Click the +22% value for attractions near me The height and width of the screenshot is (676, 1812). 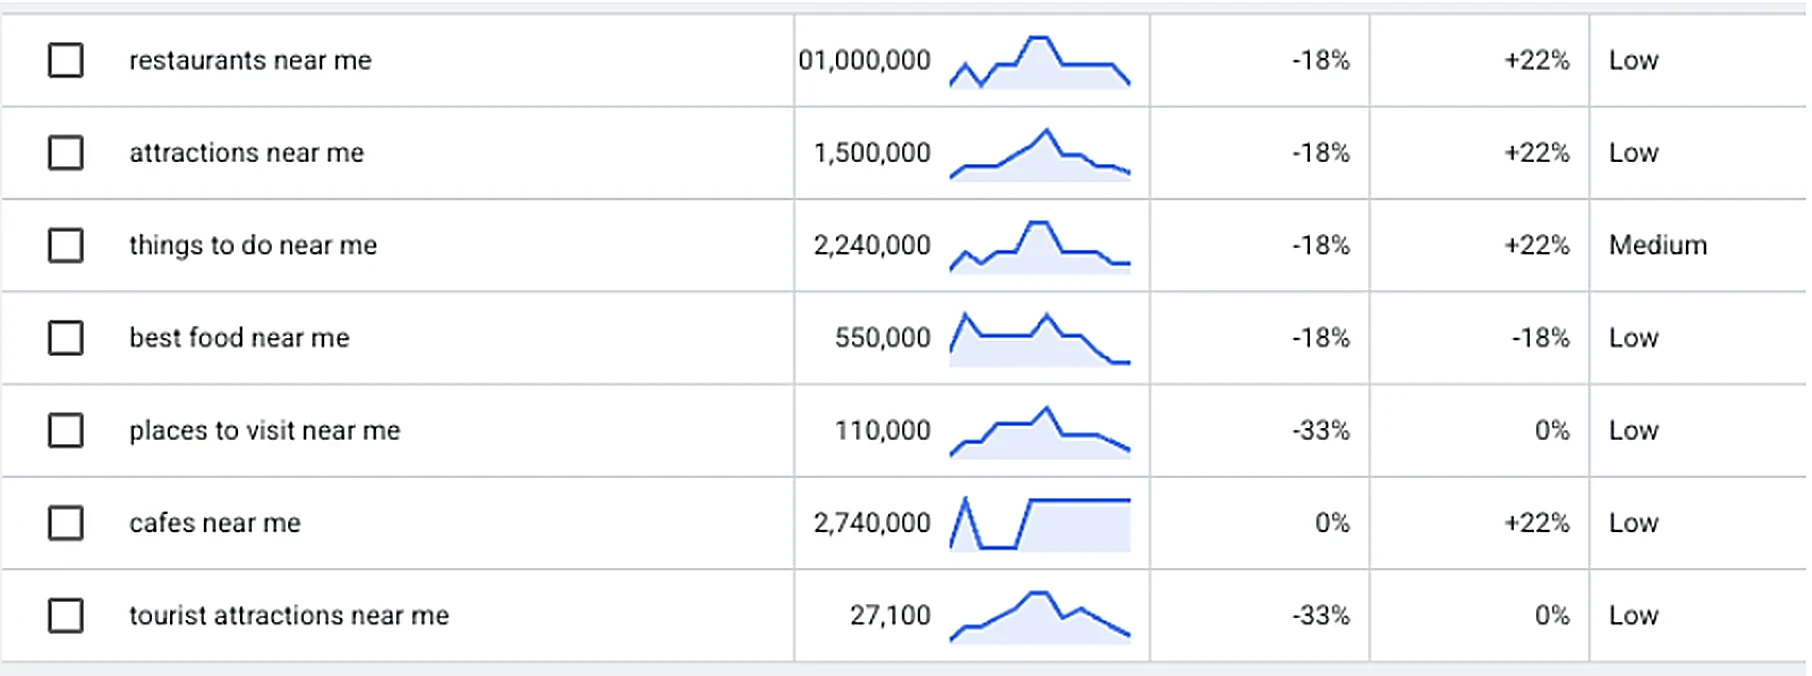[x=1536, y=154]
